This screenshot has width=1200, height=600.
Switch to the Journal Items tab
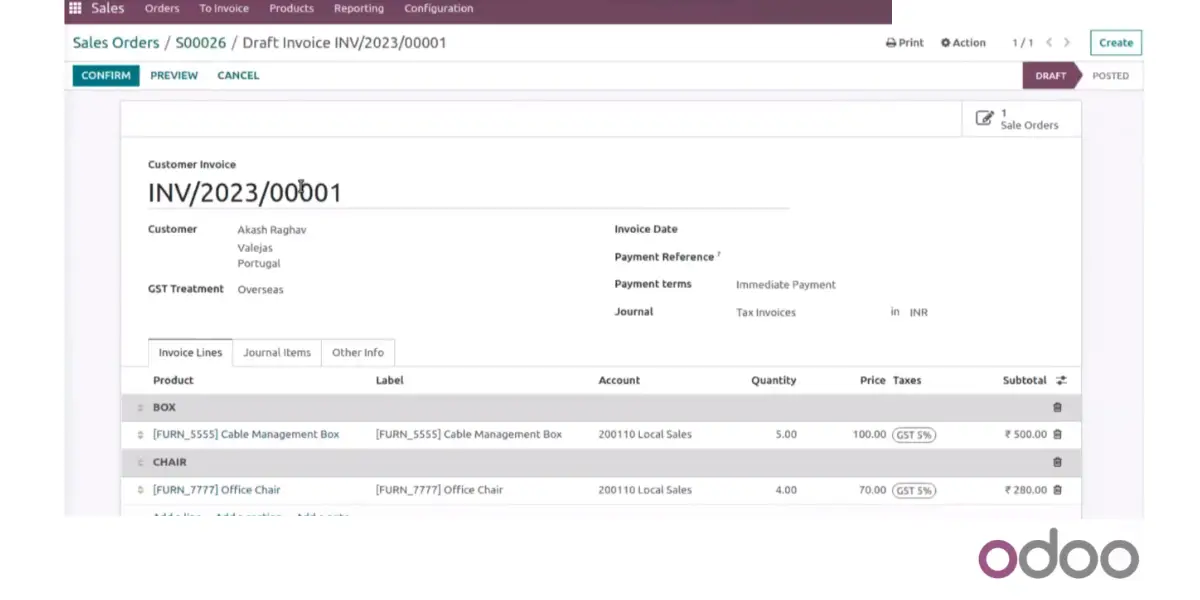click(x=277, y=352)
